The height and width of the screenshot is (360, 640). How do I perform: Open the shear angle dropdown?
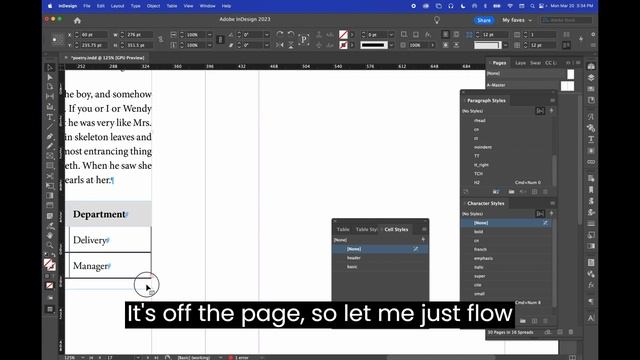pyautogui.click(x=267, y=45)
